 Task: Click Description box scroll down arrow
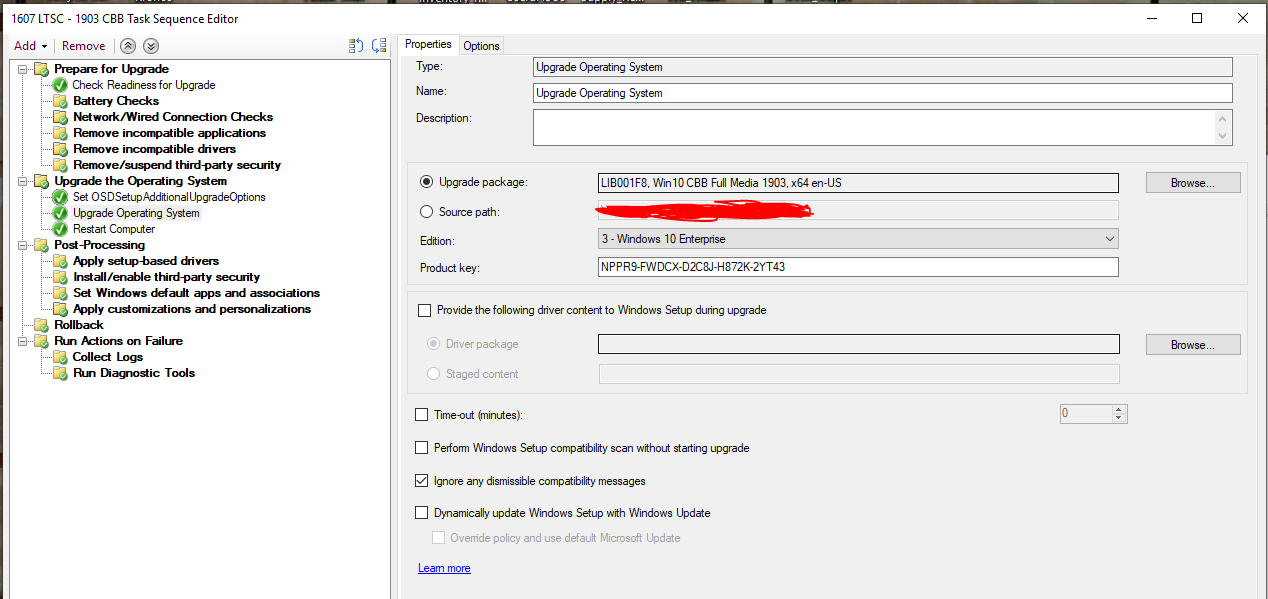1223,136
